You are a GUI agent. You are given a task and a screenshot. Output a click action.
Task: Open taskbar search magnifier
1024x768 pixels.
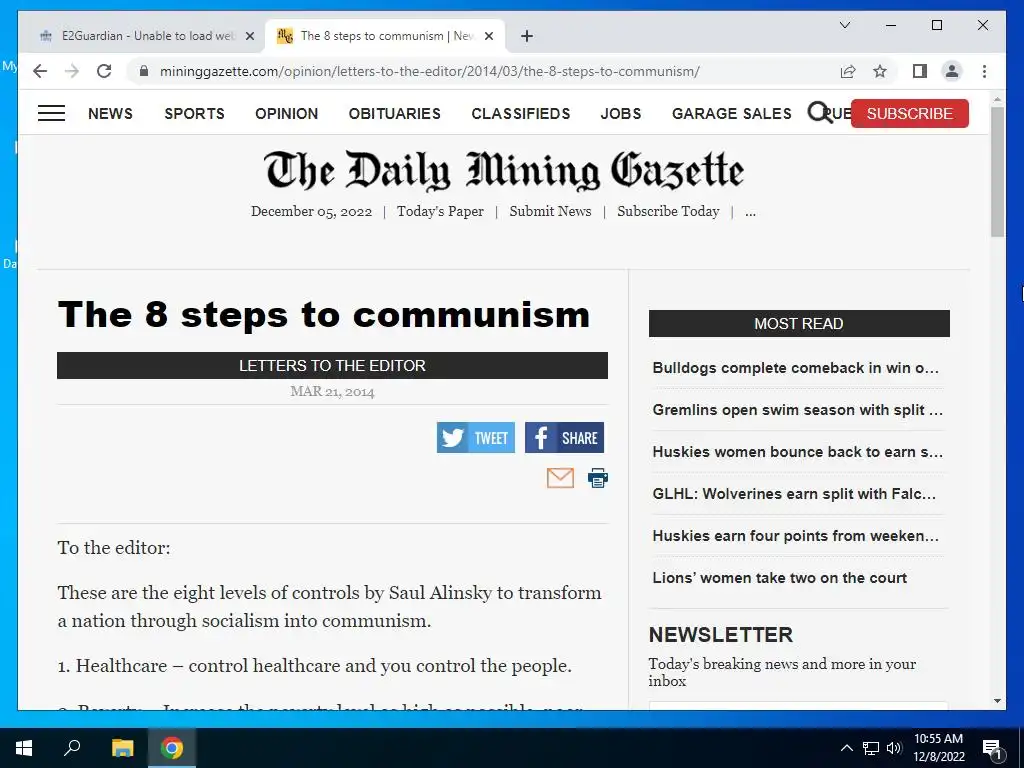tap(72, 748)
